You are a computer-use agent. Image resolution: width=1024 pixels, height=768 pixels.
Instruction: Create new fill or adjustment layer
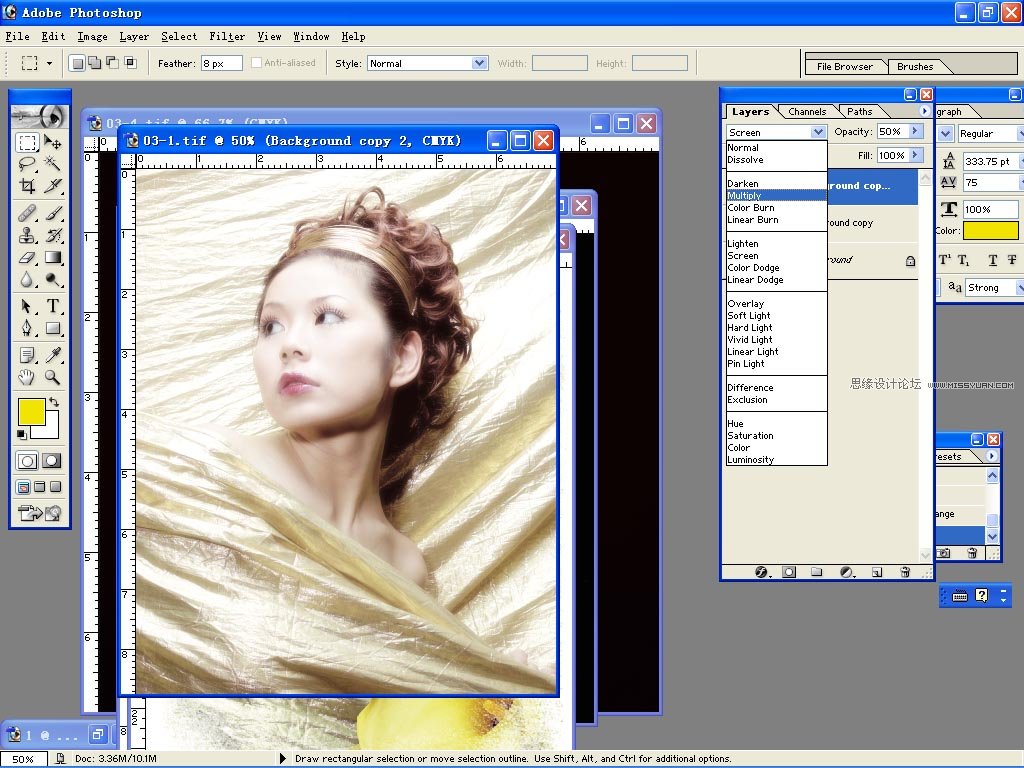point(846,572)
